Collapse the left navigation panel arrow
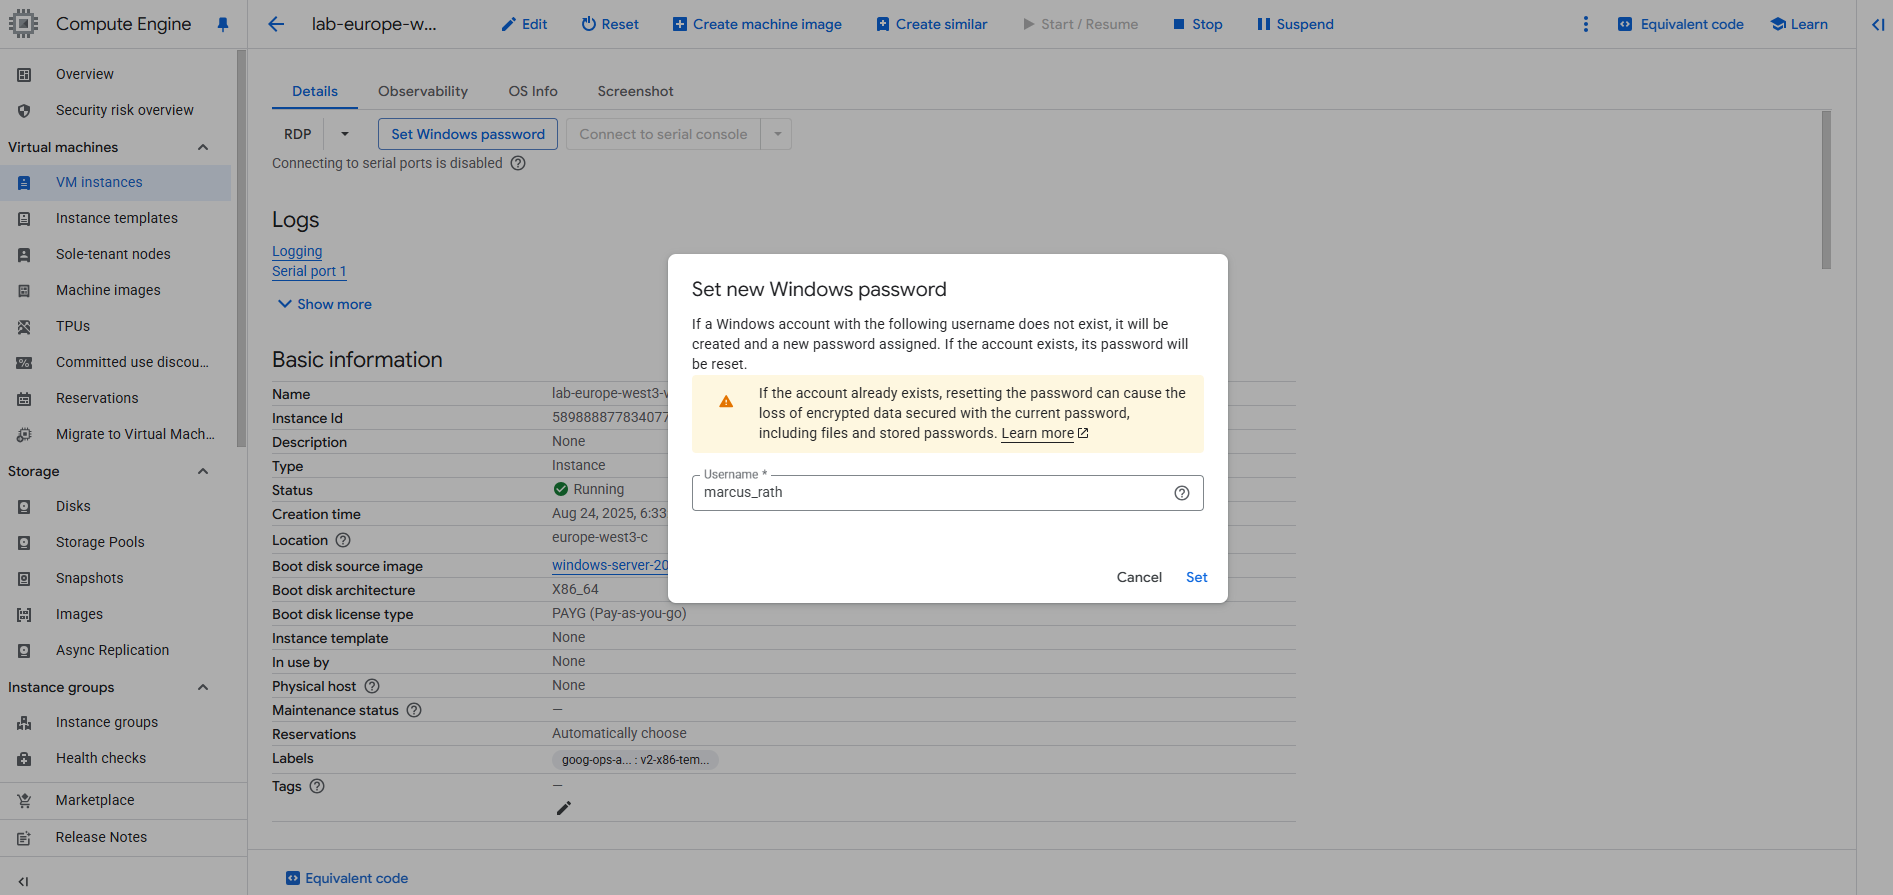 tap(23, 881)
